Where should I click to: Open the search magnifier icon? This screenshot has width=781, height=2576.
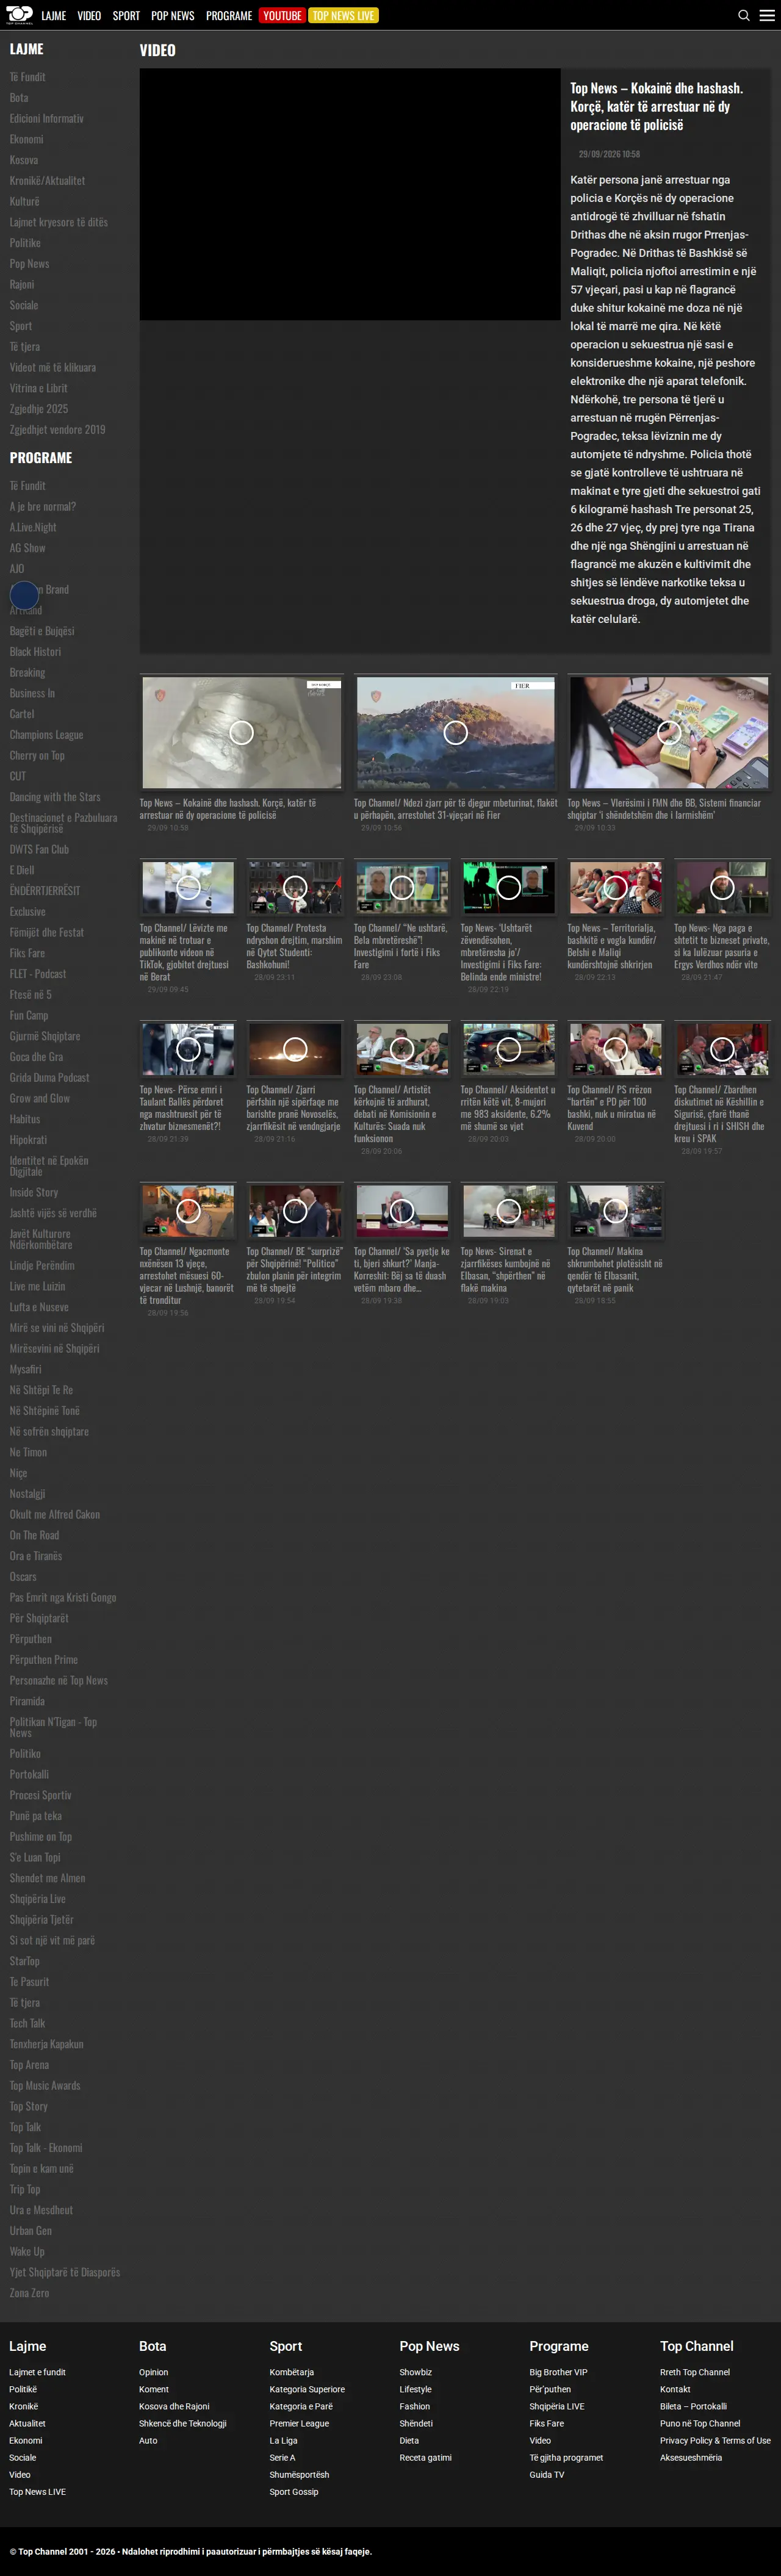(743, 15)
